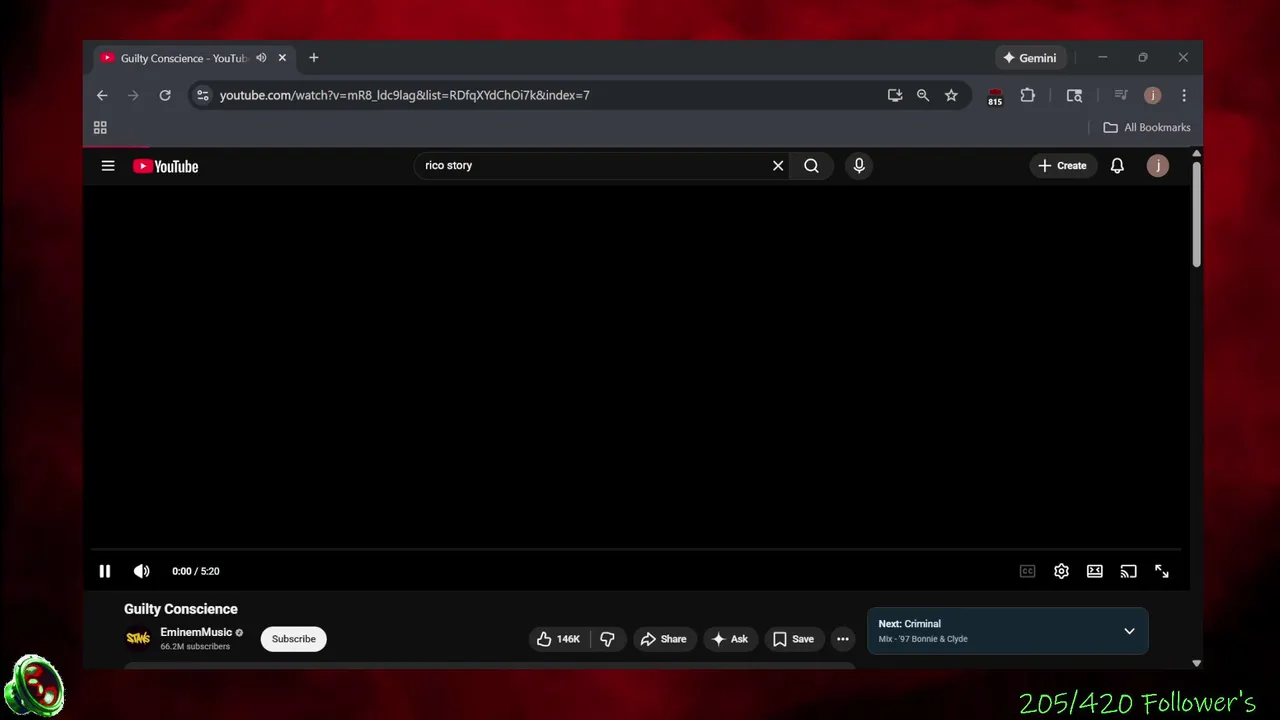
Task: Like the video showing 146K
Action: [x=558, y=639]
